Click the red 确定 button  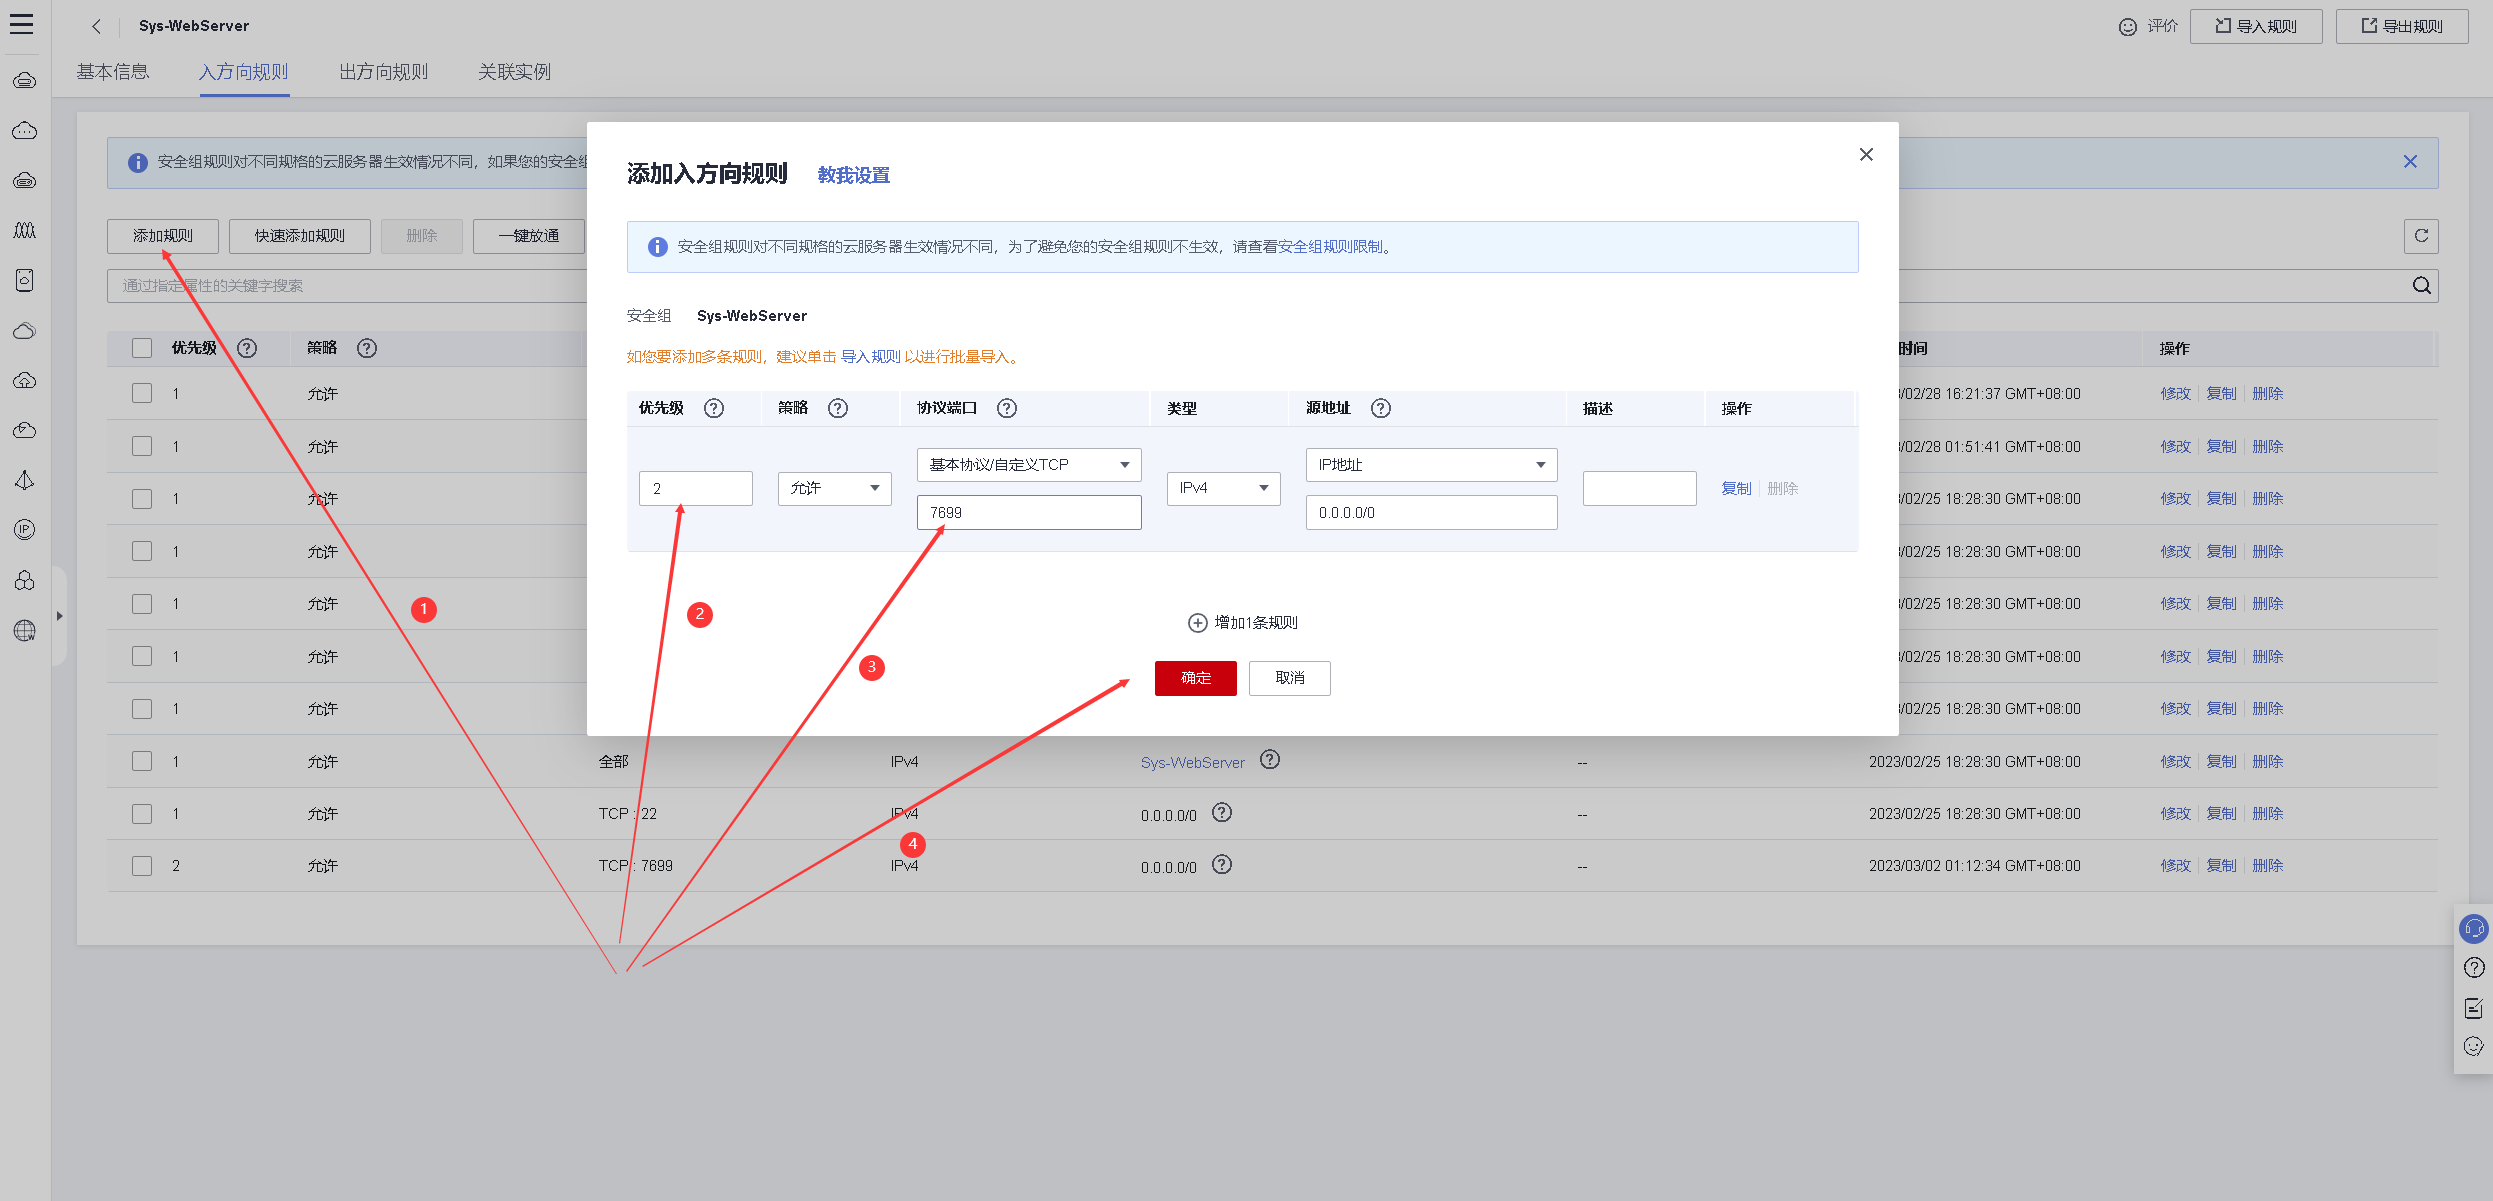coord(1195,678)
